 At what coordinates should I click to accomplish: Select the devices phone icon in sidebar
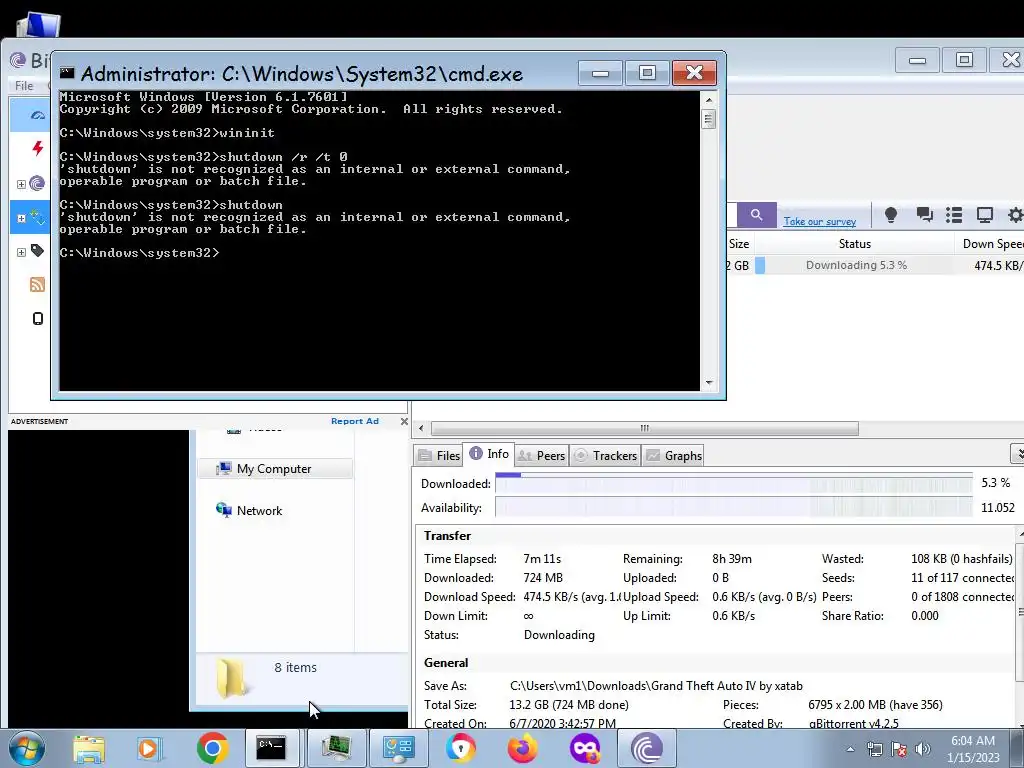[x=37, y=318]
